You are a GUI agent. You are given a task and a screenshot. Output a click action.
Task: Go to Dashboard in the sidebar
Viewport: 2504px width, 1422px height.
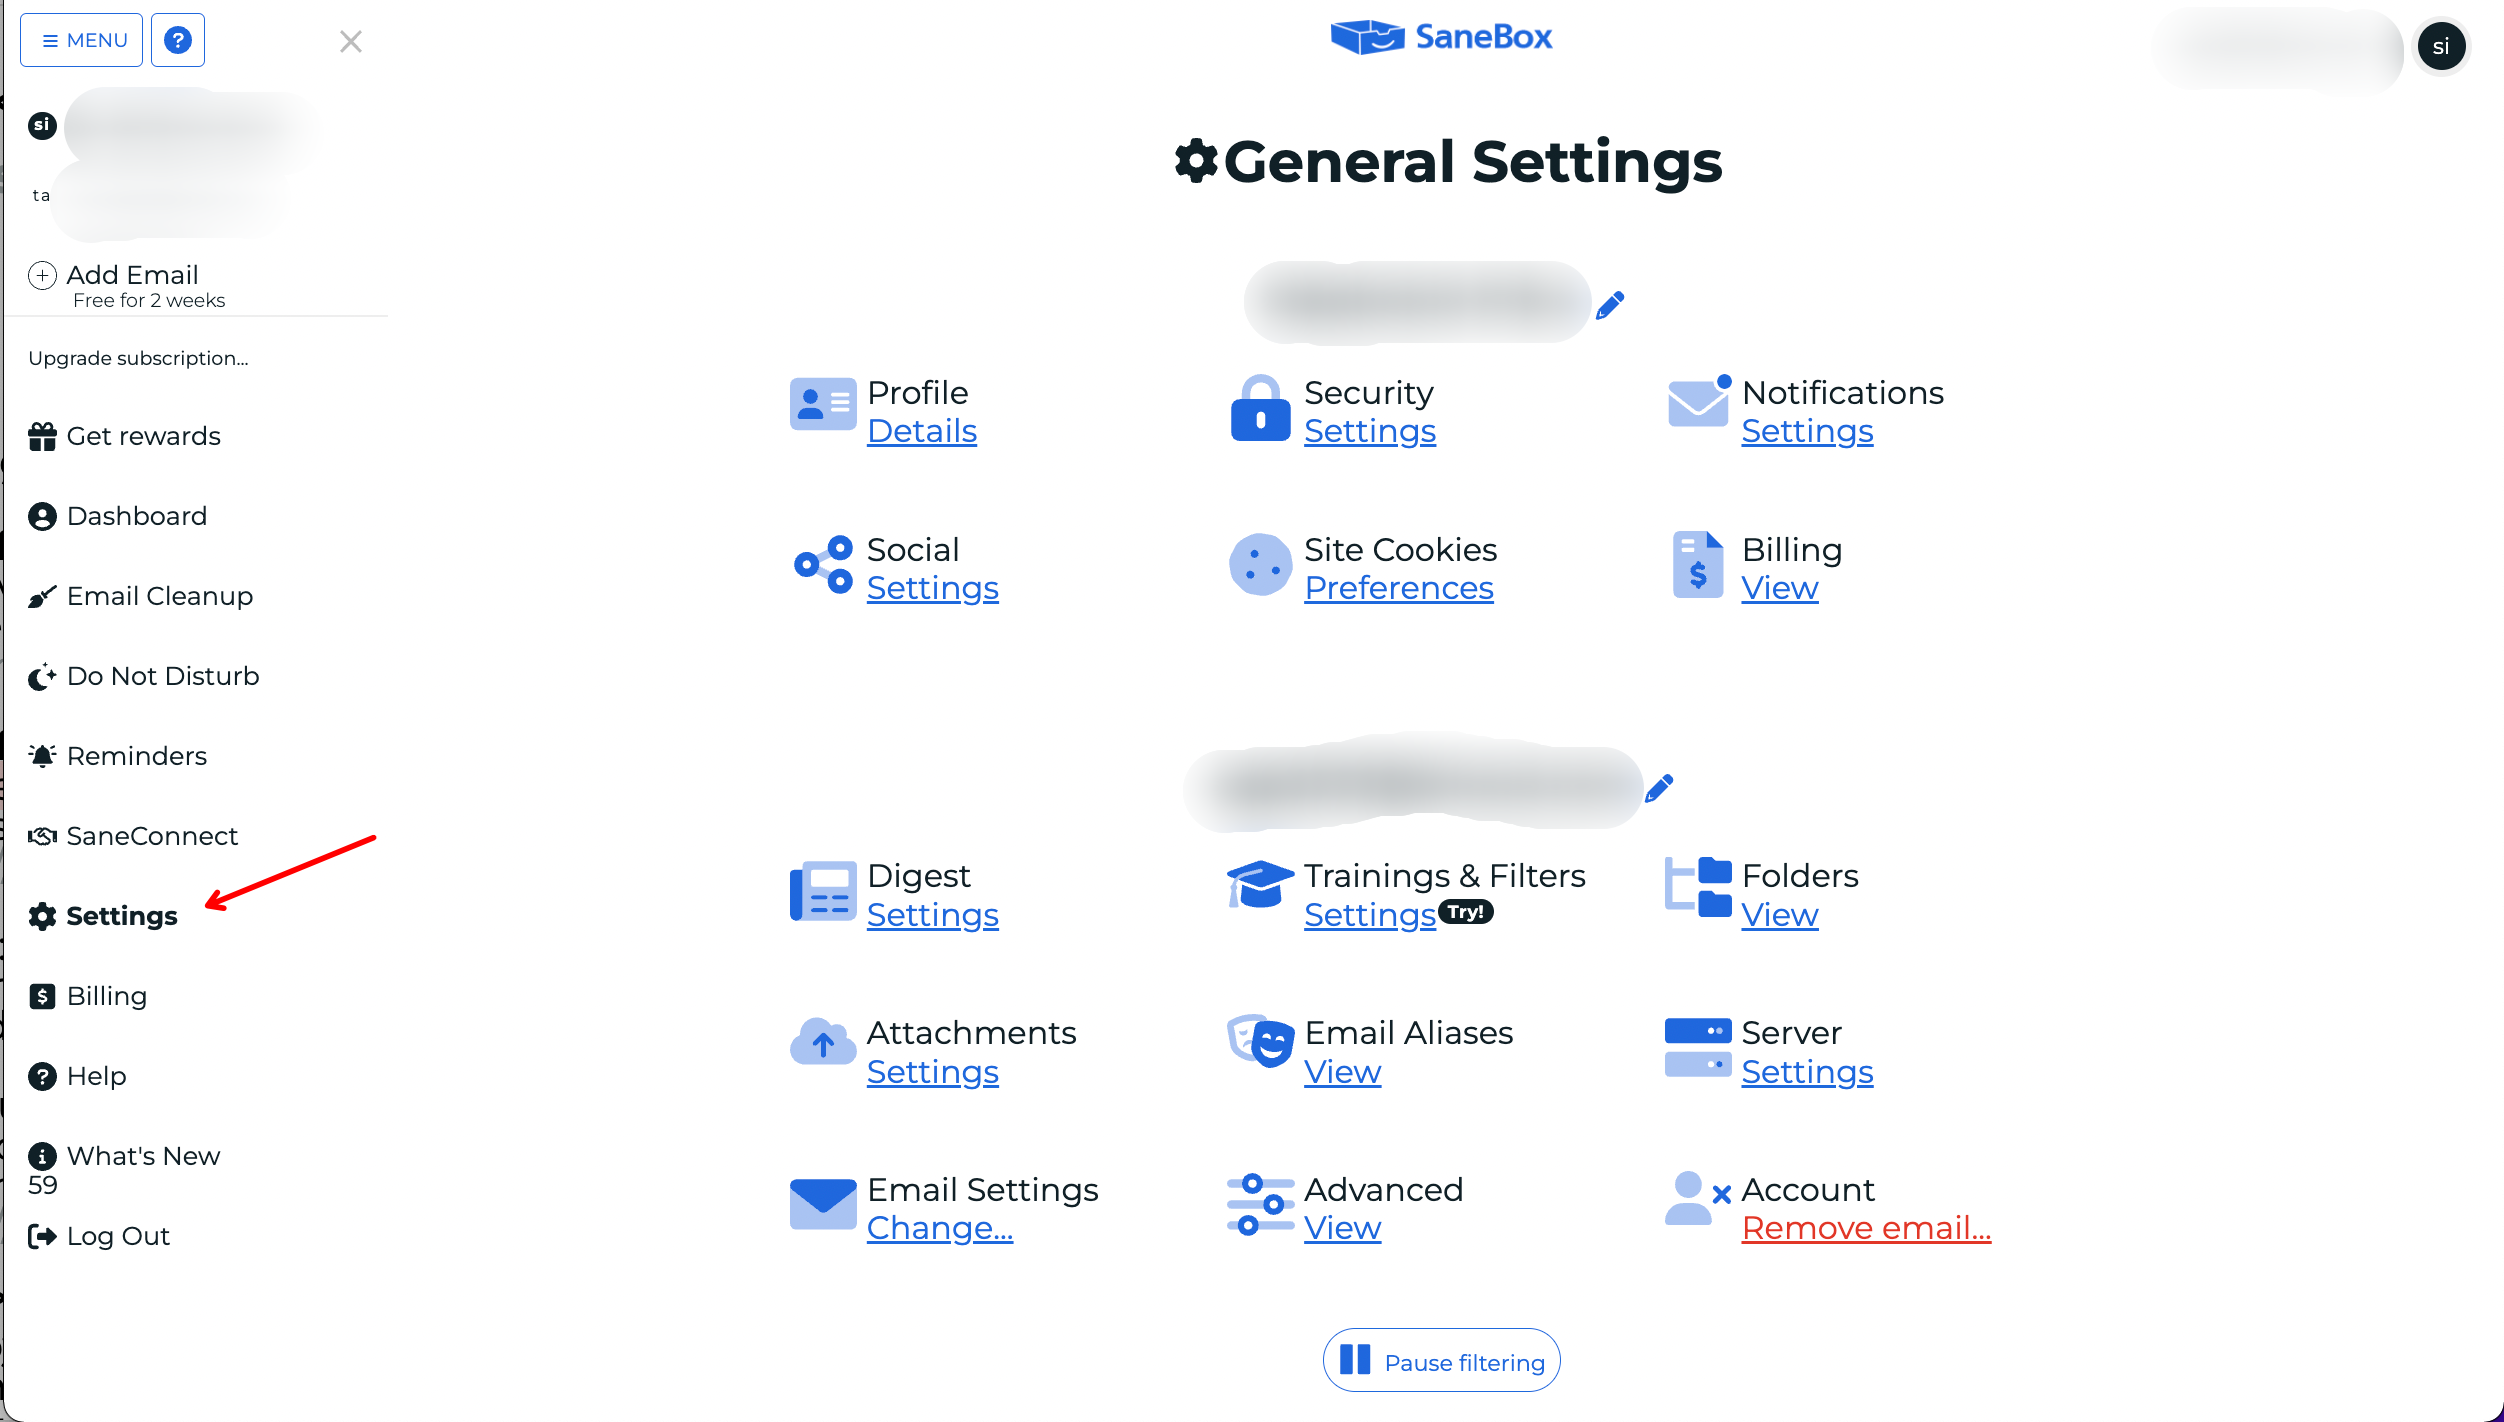[x=136, y=516]
